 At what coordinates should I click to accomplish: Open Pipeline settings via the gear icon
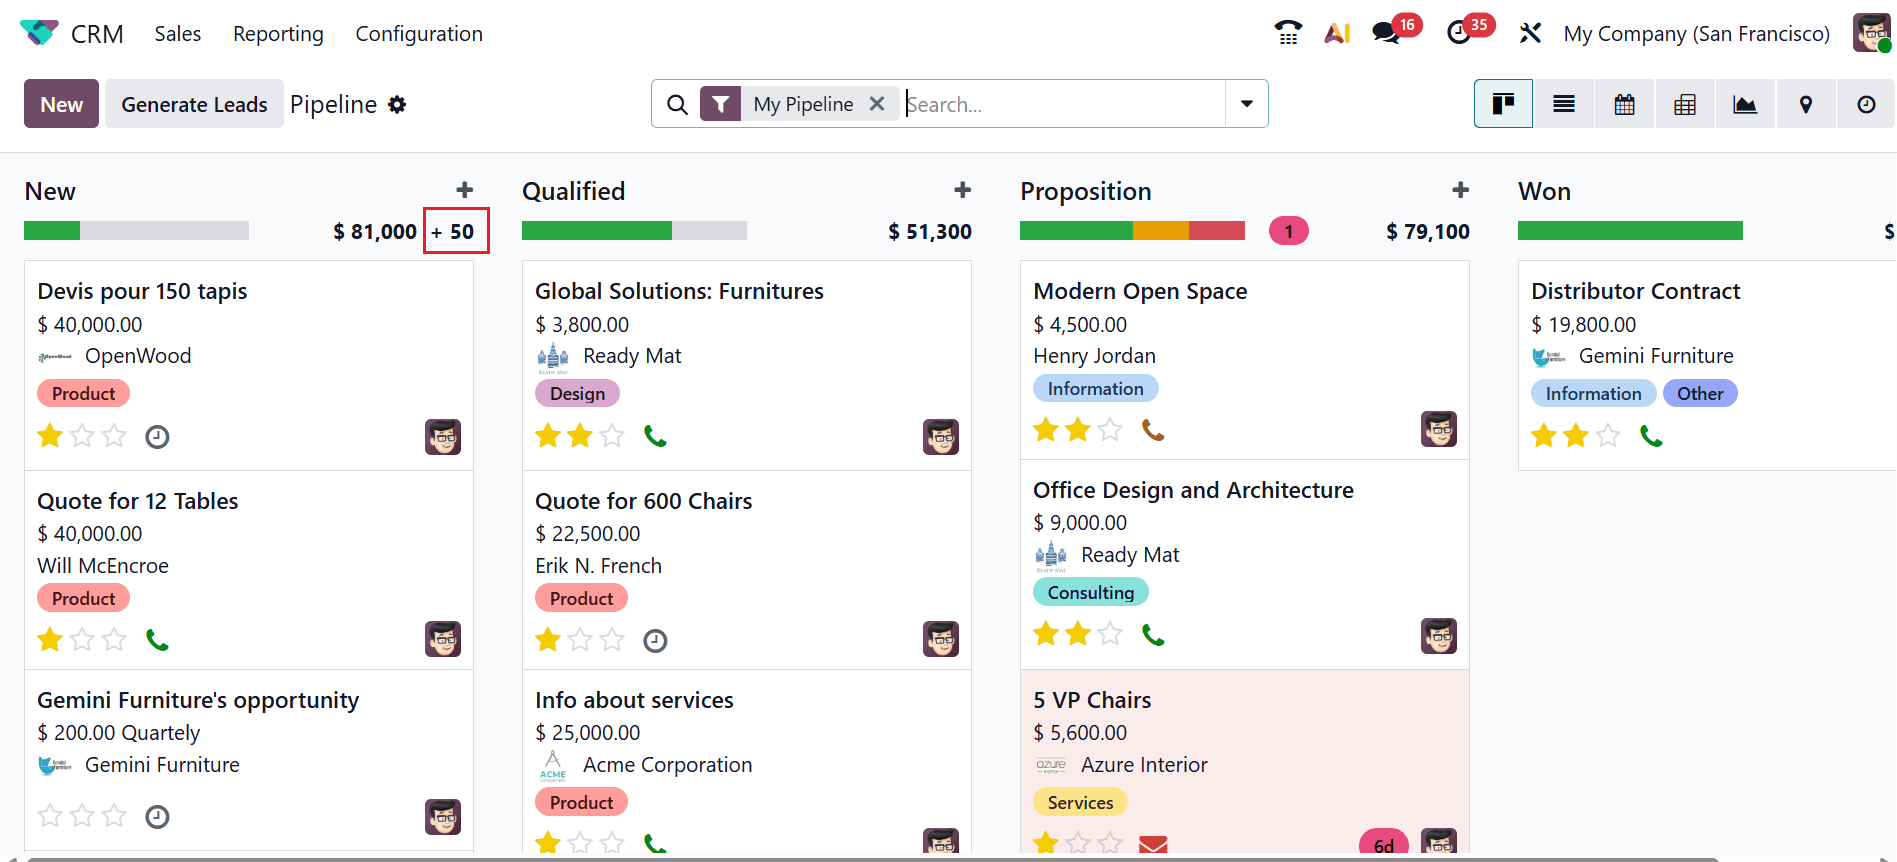[397, 104]
